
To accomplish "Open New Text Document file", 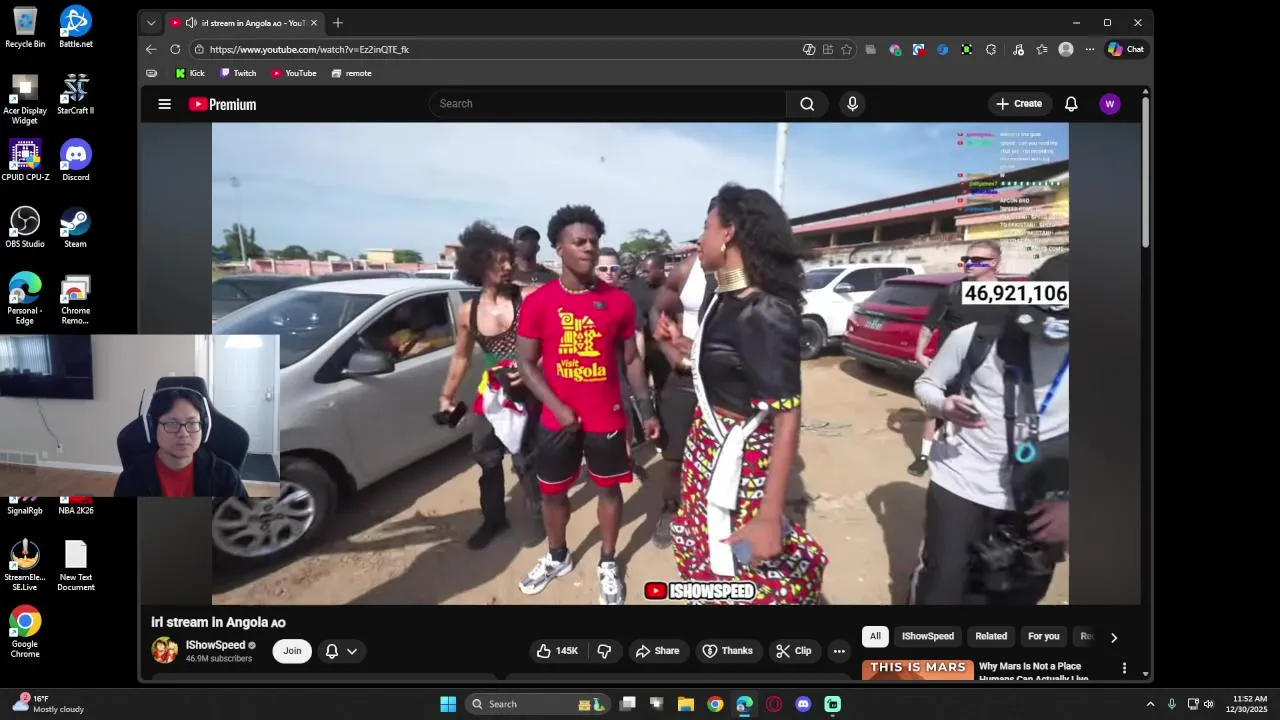I will (76, 565).
